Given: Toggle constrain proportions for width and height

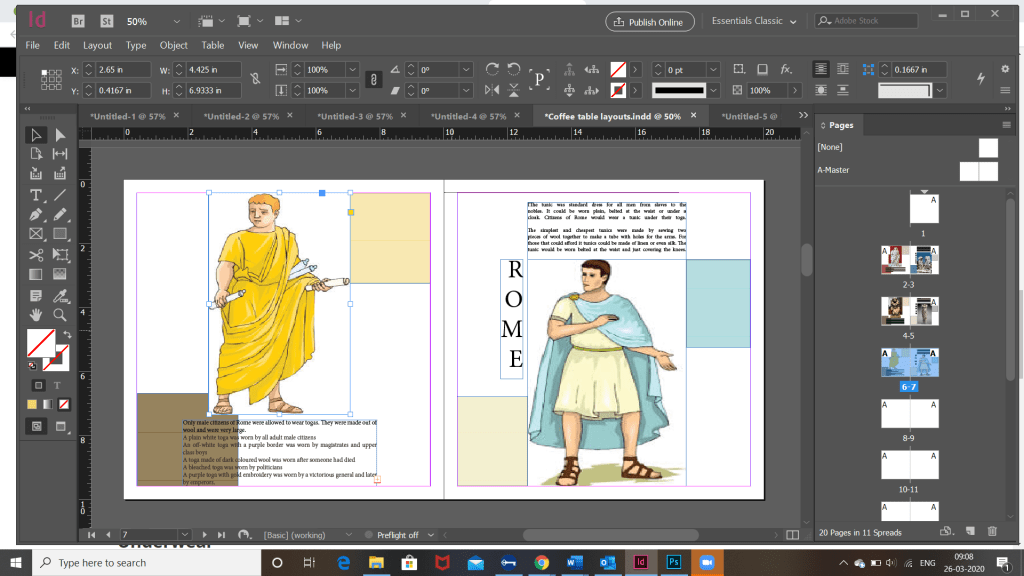Looking at the screenshot, I should tap(255, 79).
